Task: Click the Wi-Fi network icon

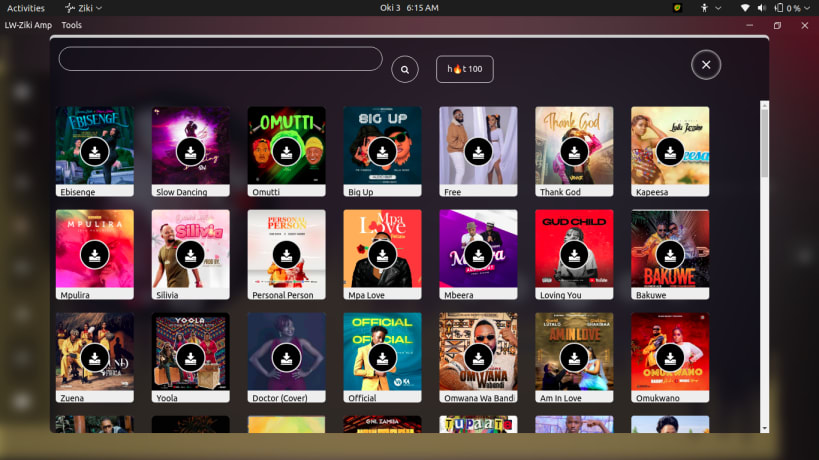Action: (745, 8)
